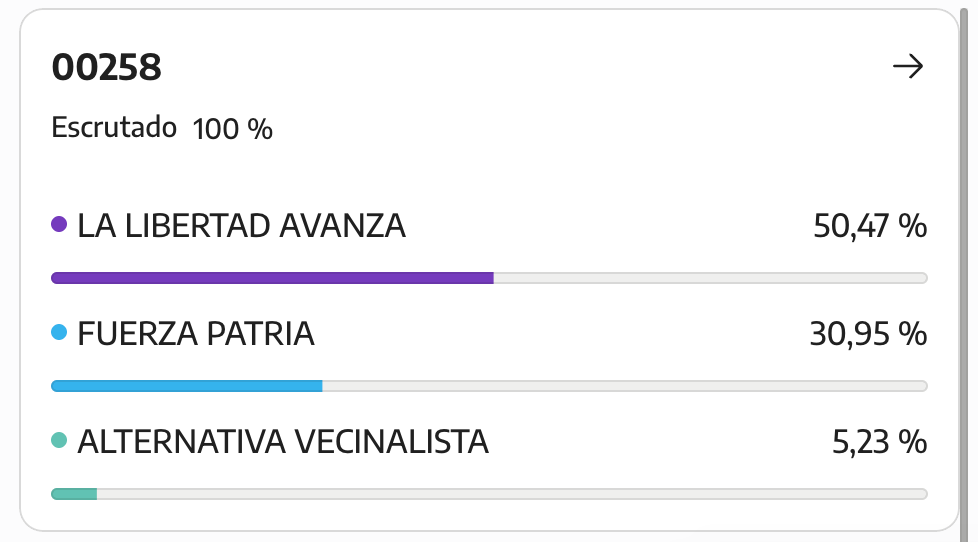Viewport: 978px width, 542px height.
Task: Select the teal dot beside Alternativa Vecinalista
Action: 59,440
